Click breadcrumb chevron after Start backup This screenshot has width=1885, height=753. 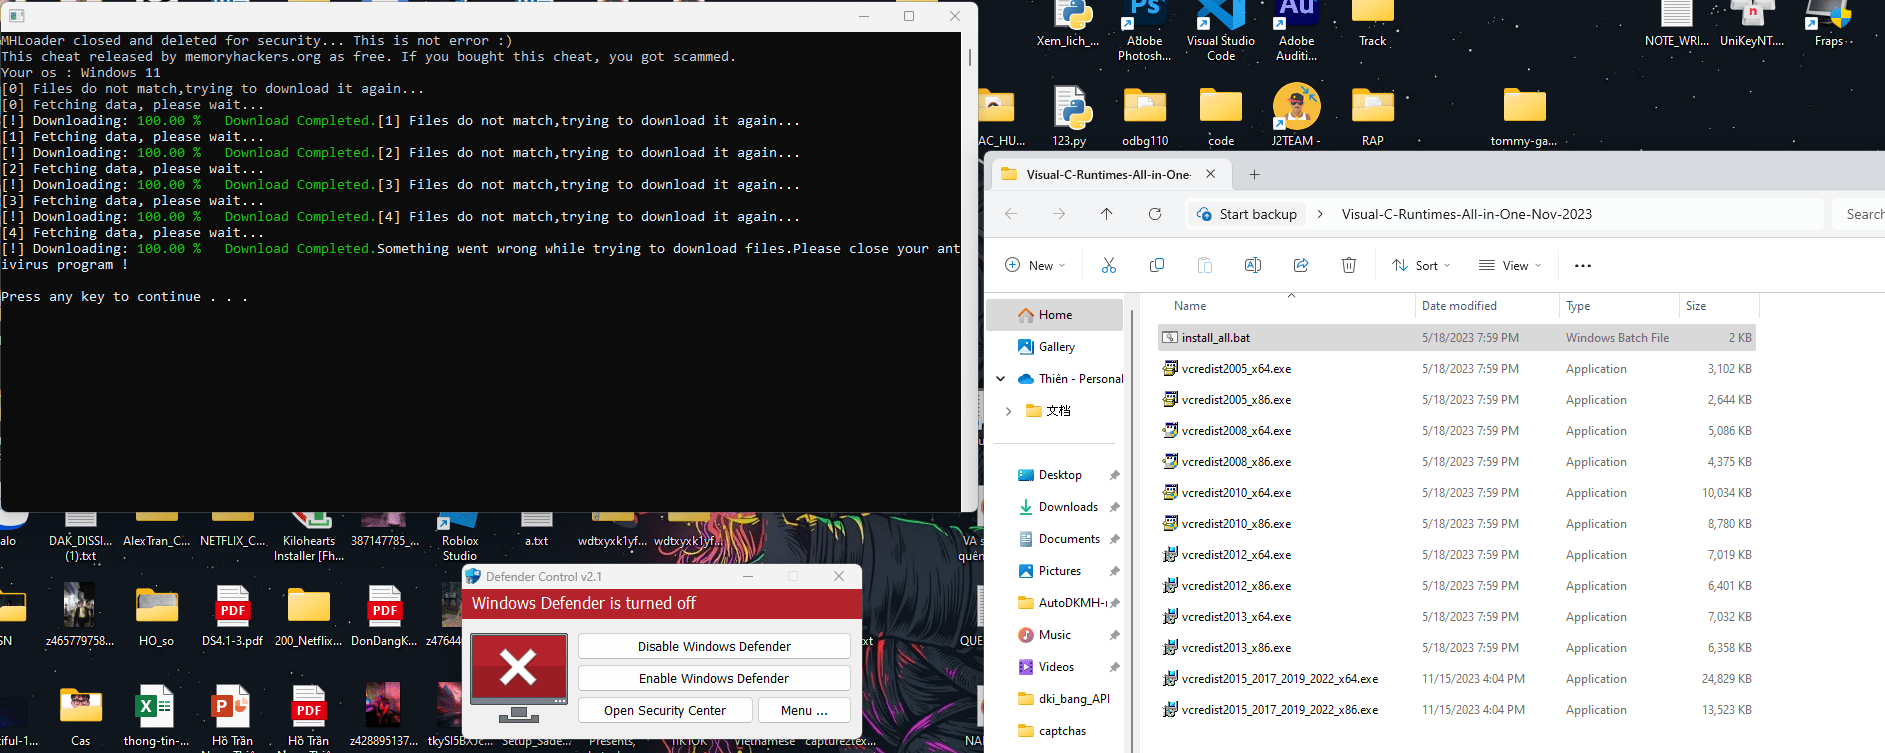tap(1320, 214)
